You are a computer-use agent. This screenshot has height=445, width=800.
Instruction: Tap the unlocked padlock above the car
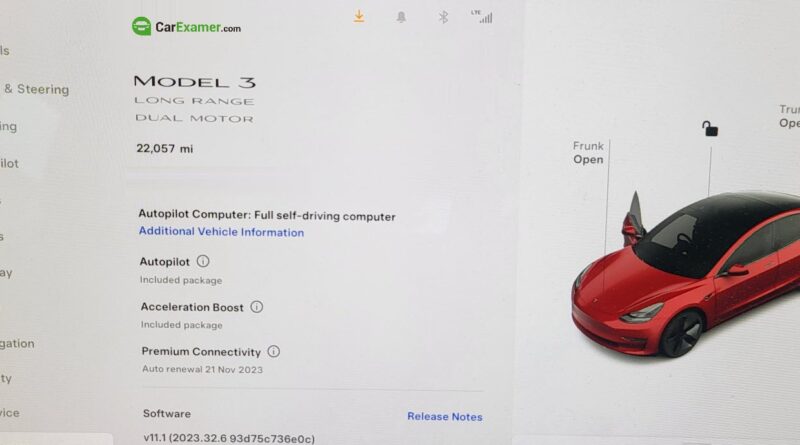point(710,129)
